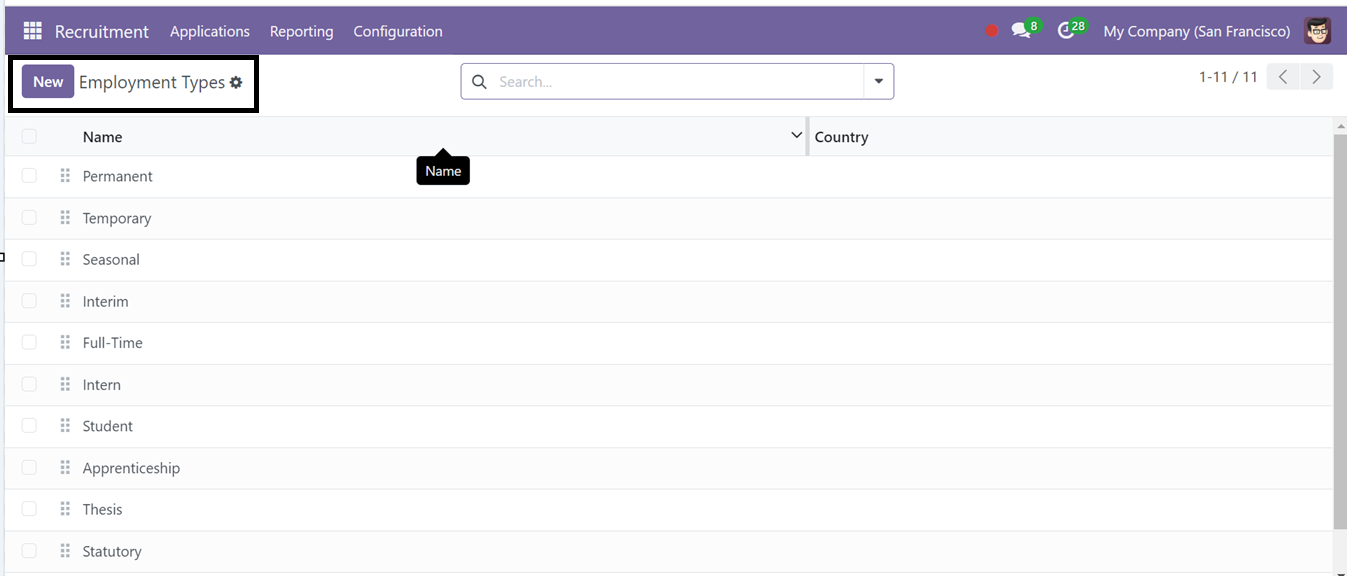This screenshot has width=1347, height=576.
Task: Click the Recruitment app title
Action: [102, 31]
